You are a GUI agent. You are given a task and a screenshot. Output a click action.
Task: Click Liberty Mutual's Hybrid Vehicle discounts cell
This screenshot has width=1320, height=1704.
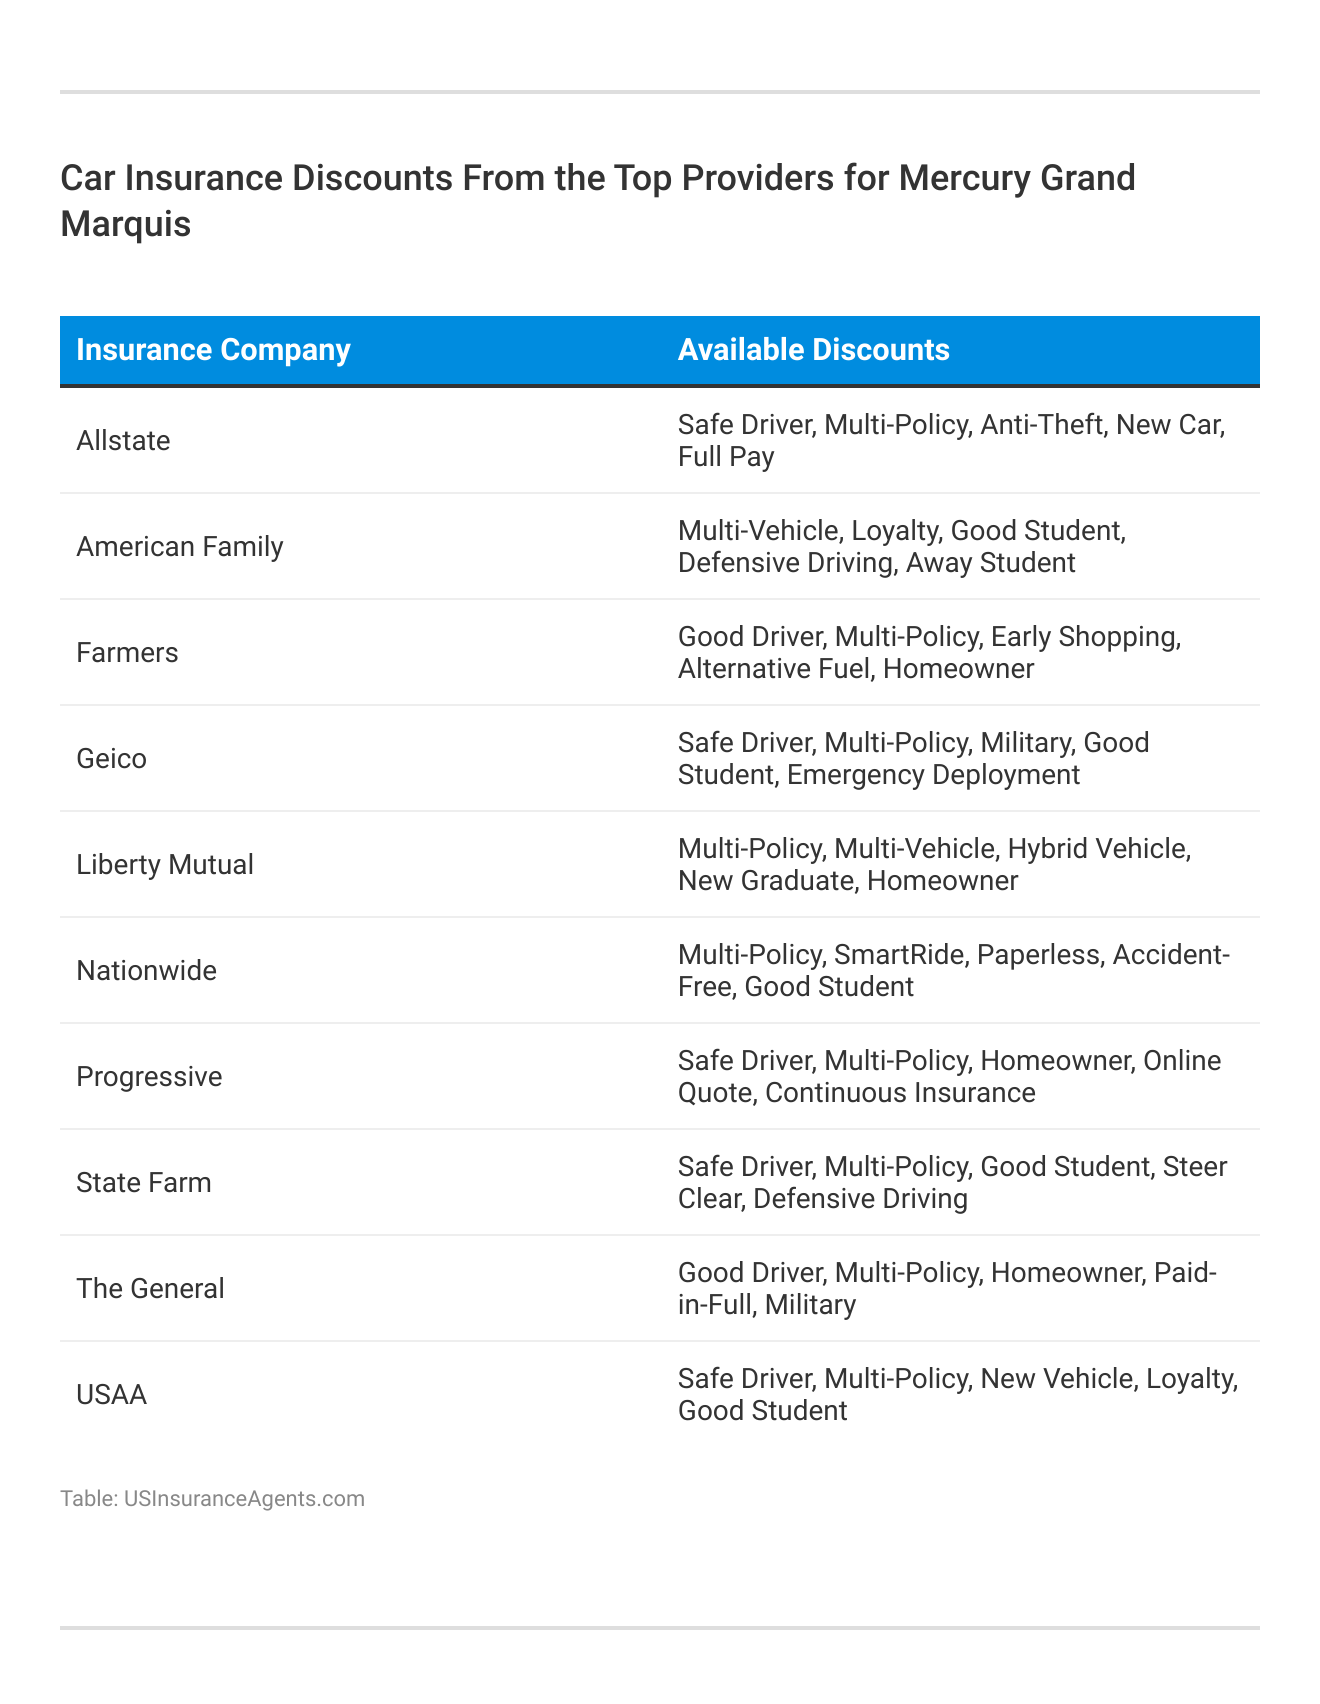pyautogui.click(x=934, y=865)
